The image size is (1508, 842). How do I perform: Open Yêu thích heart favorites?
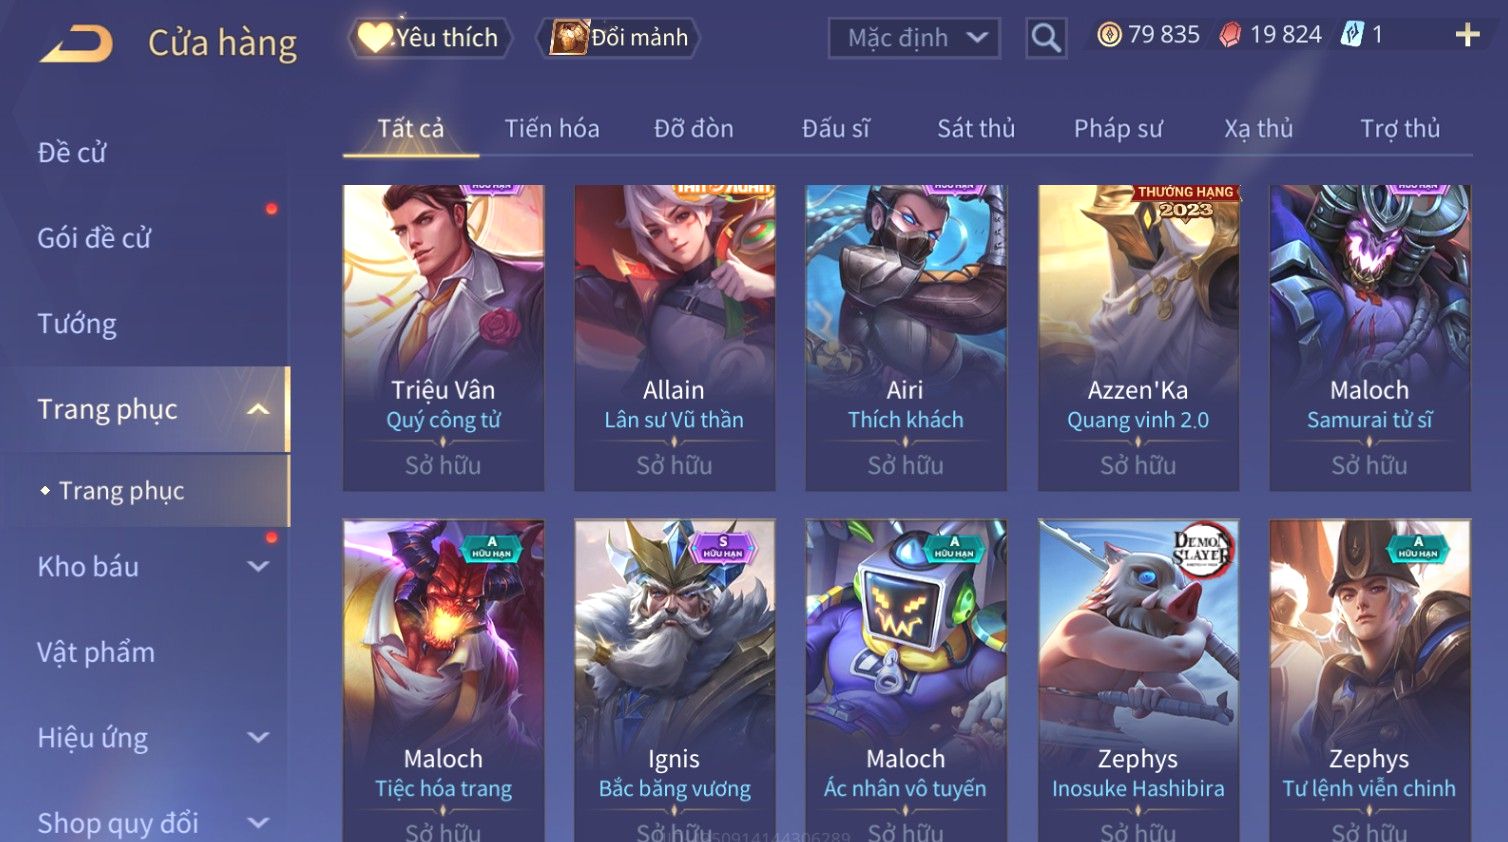tap(430, 38)
